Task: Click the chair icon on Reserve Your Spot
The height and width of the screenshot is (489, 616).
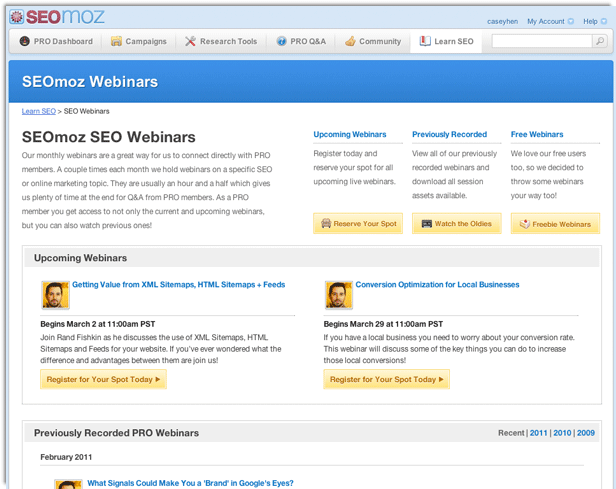Action: (x=326, y=223)
